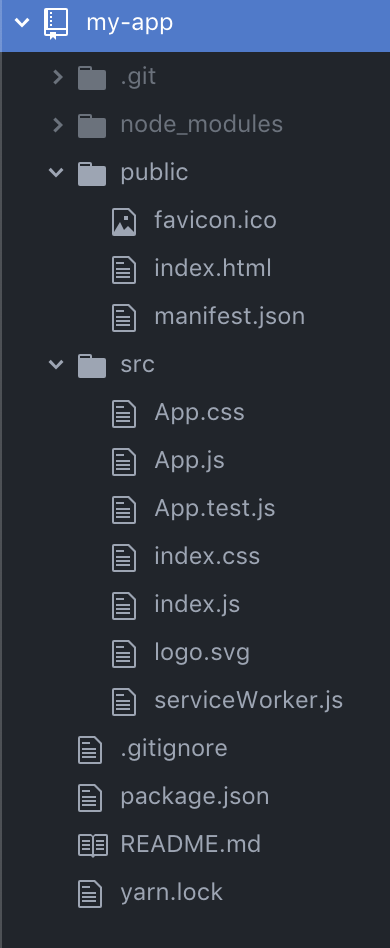
Task: Click the index.css file icon
Action: (124, 557)
